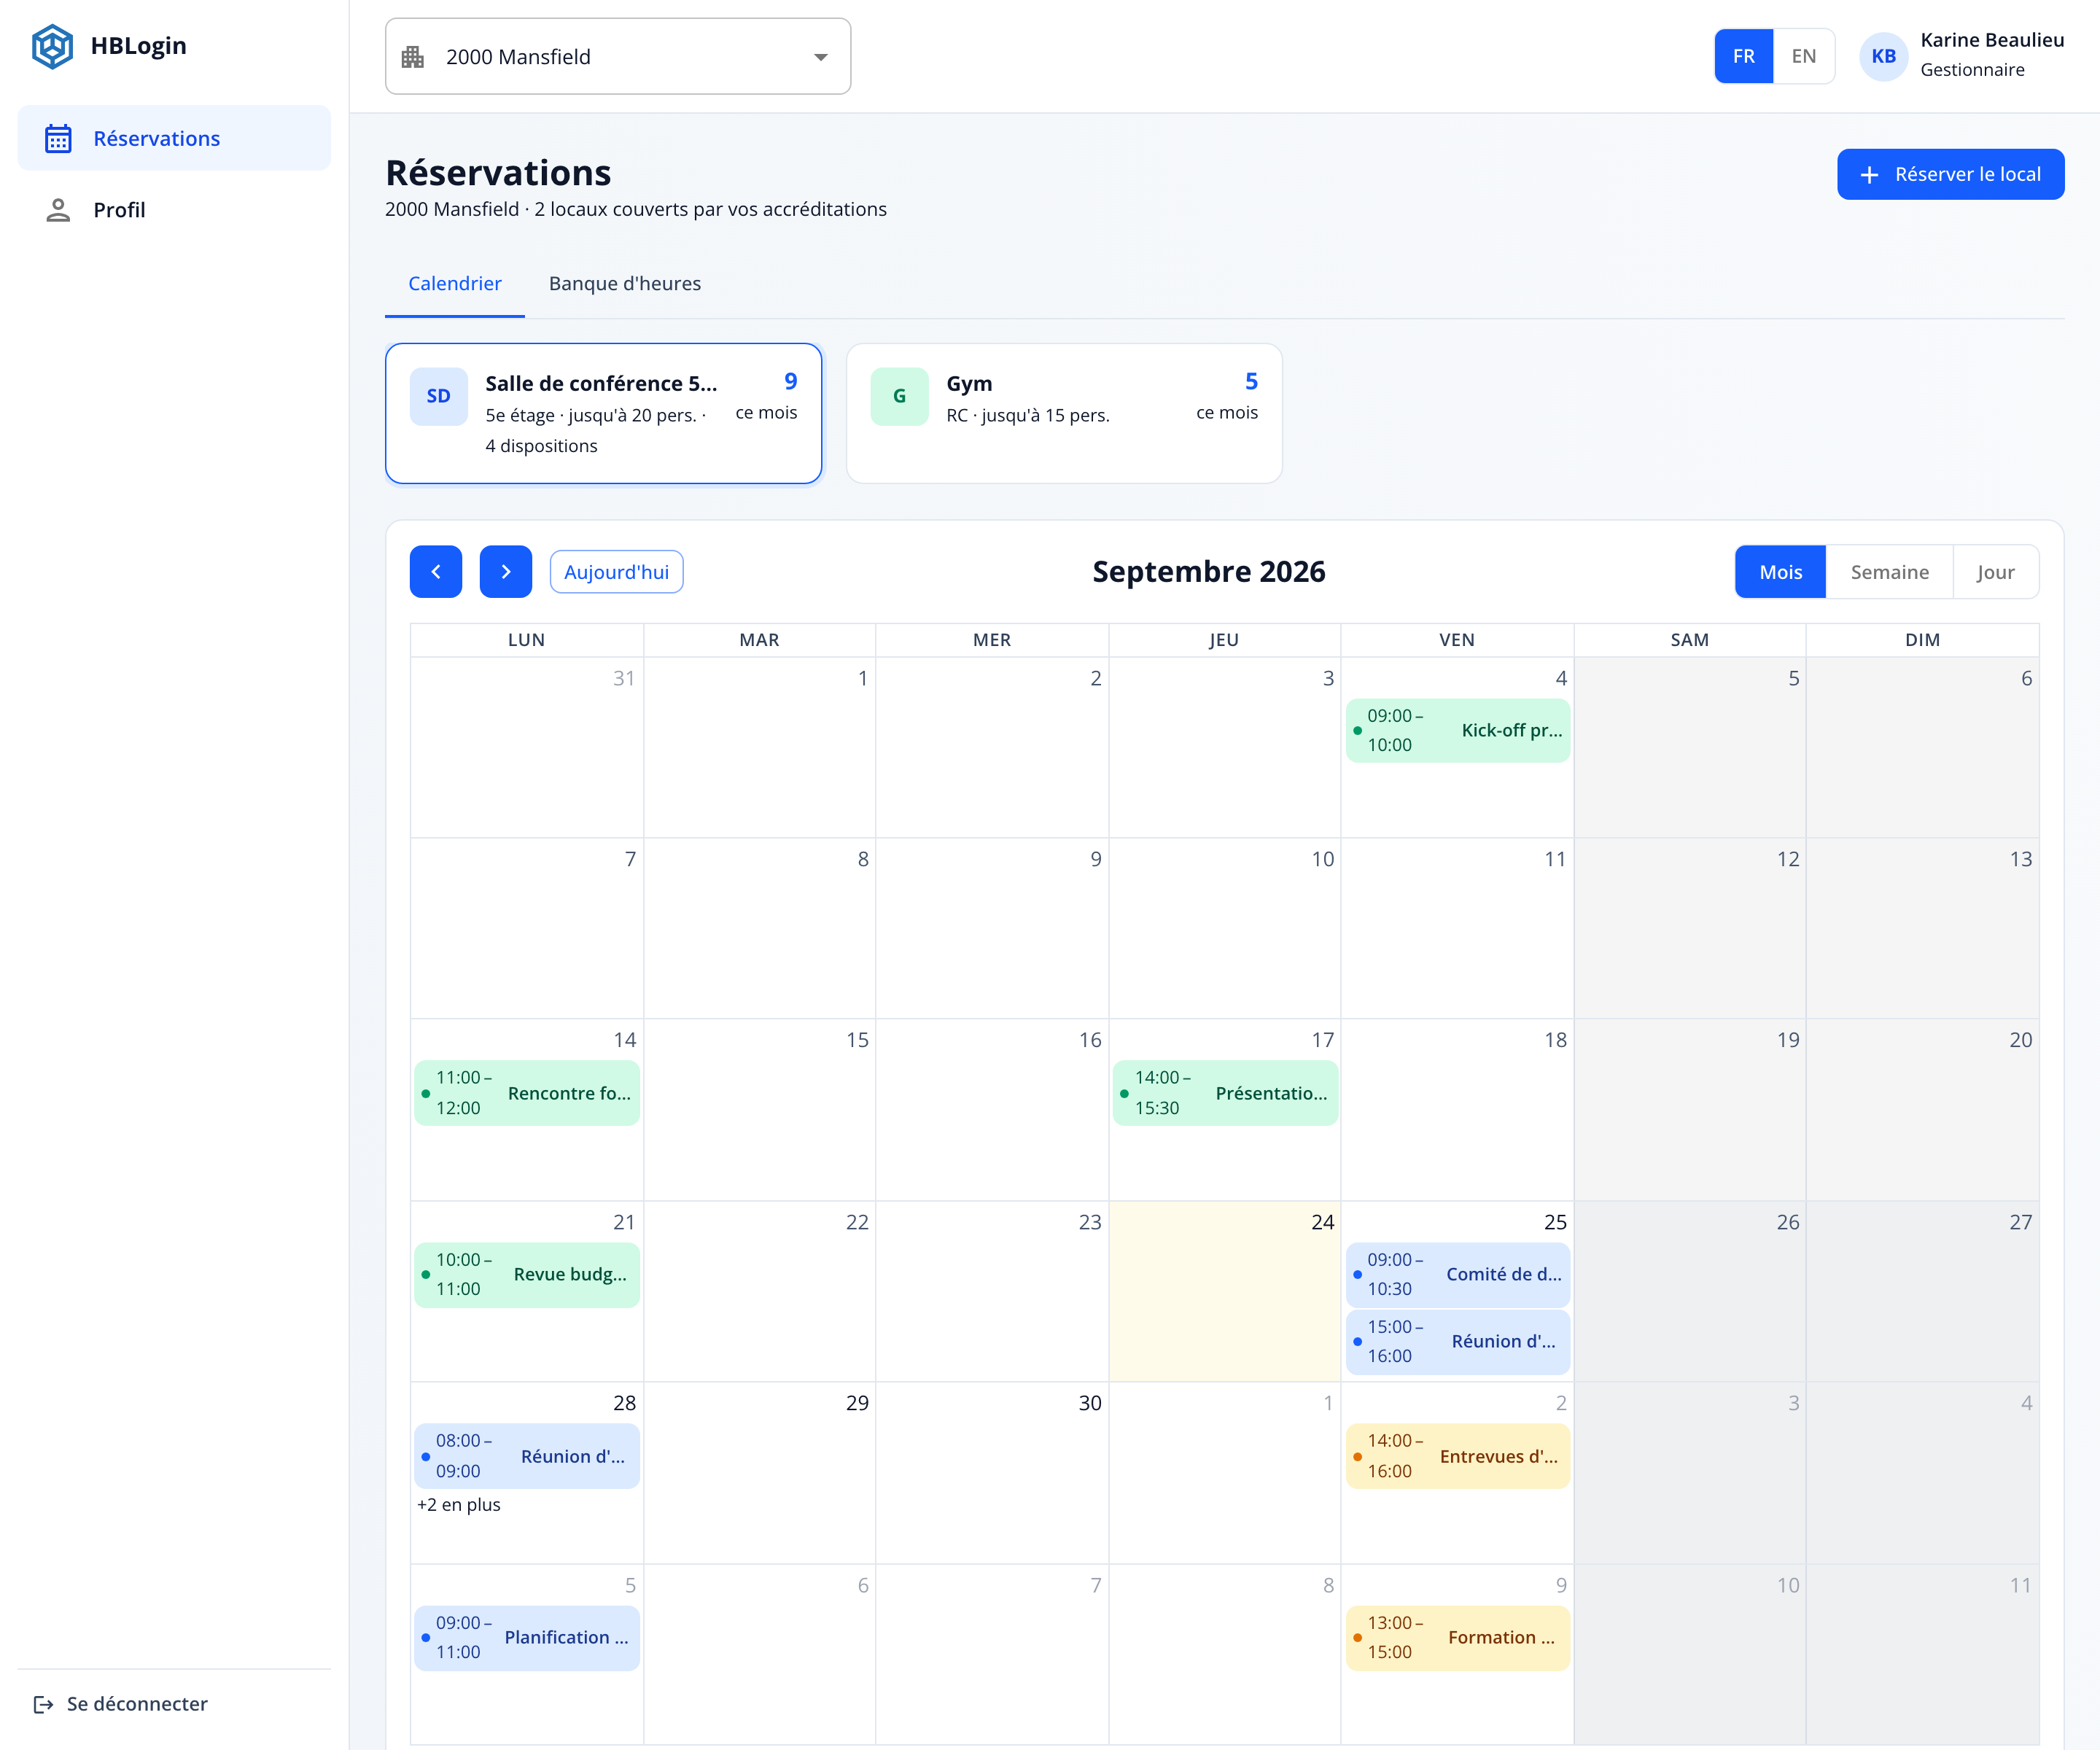Click Réserver le local button

[1951, 175]
